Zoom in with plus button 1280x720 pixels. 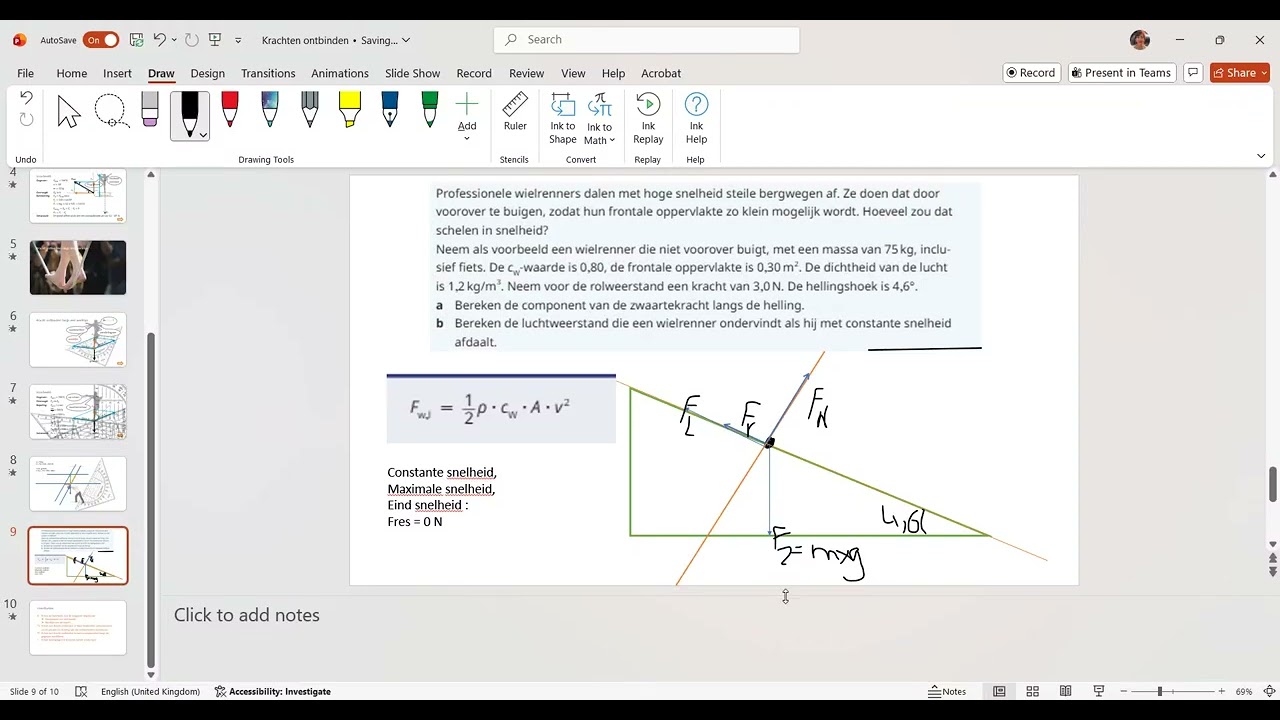click(1221, 691)
